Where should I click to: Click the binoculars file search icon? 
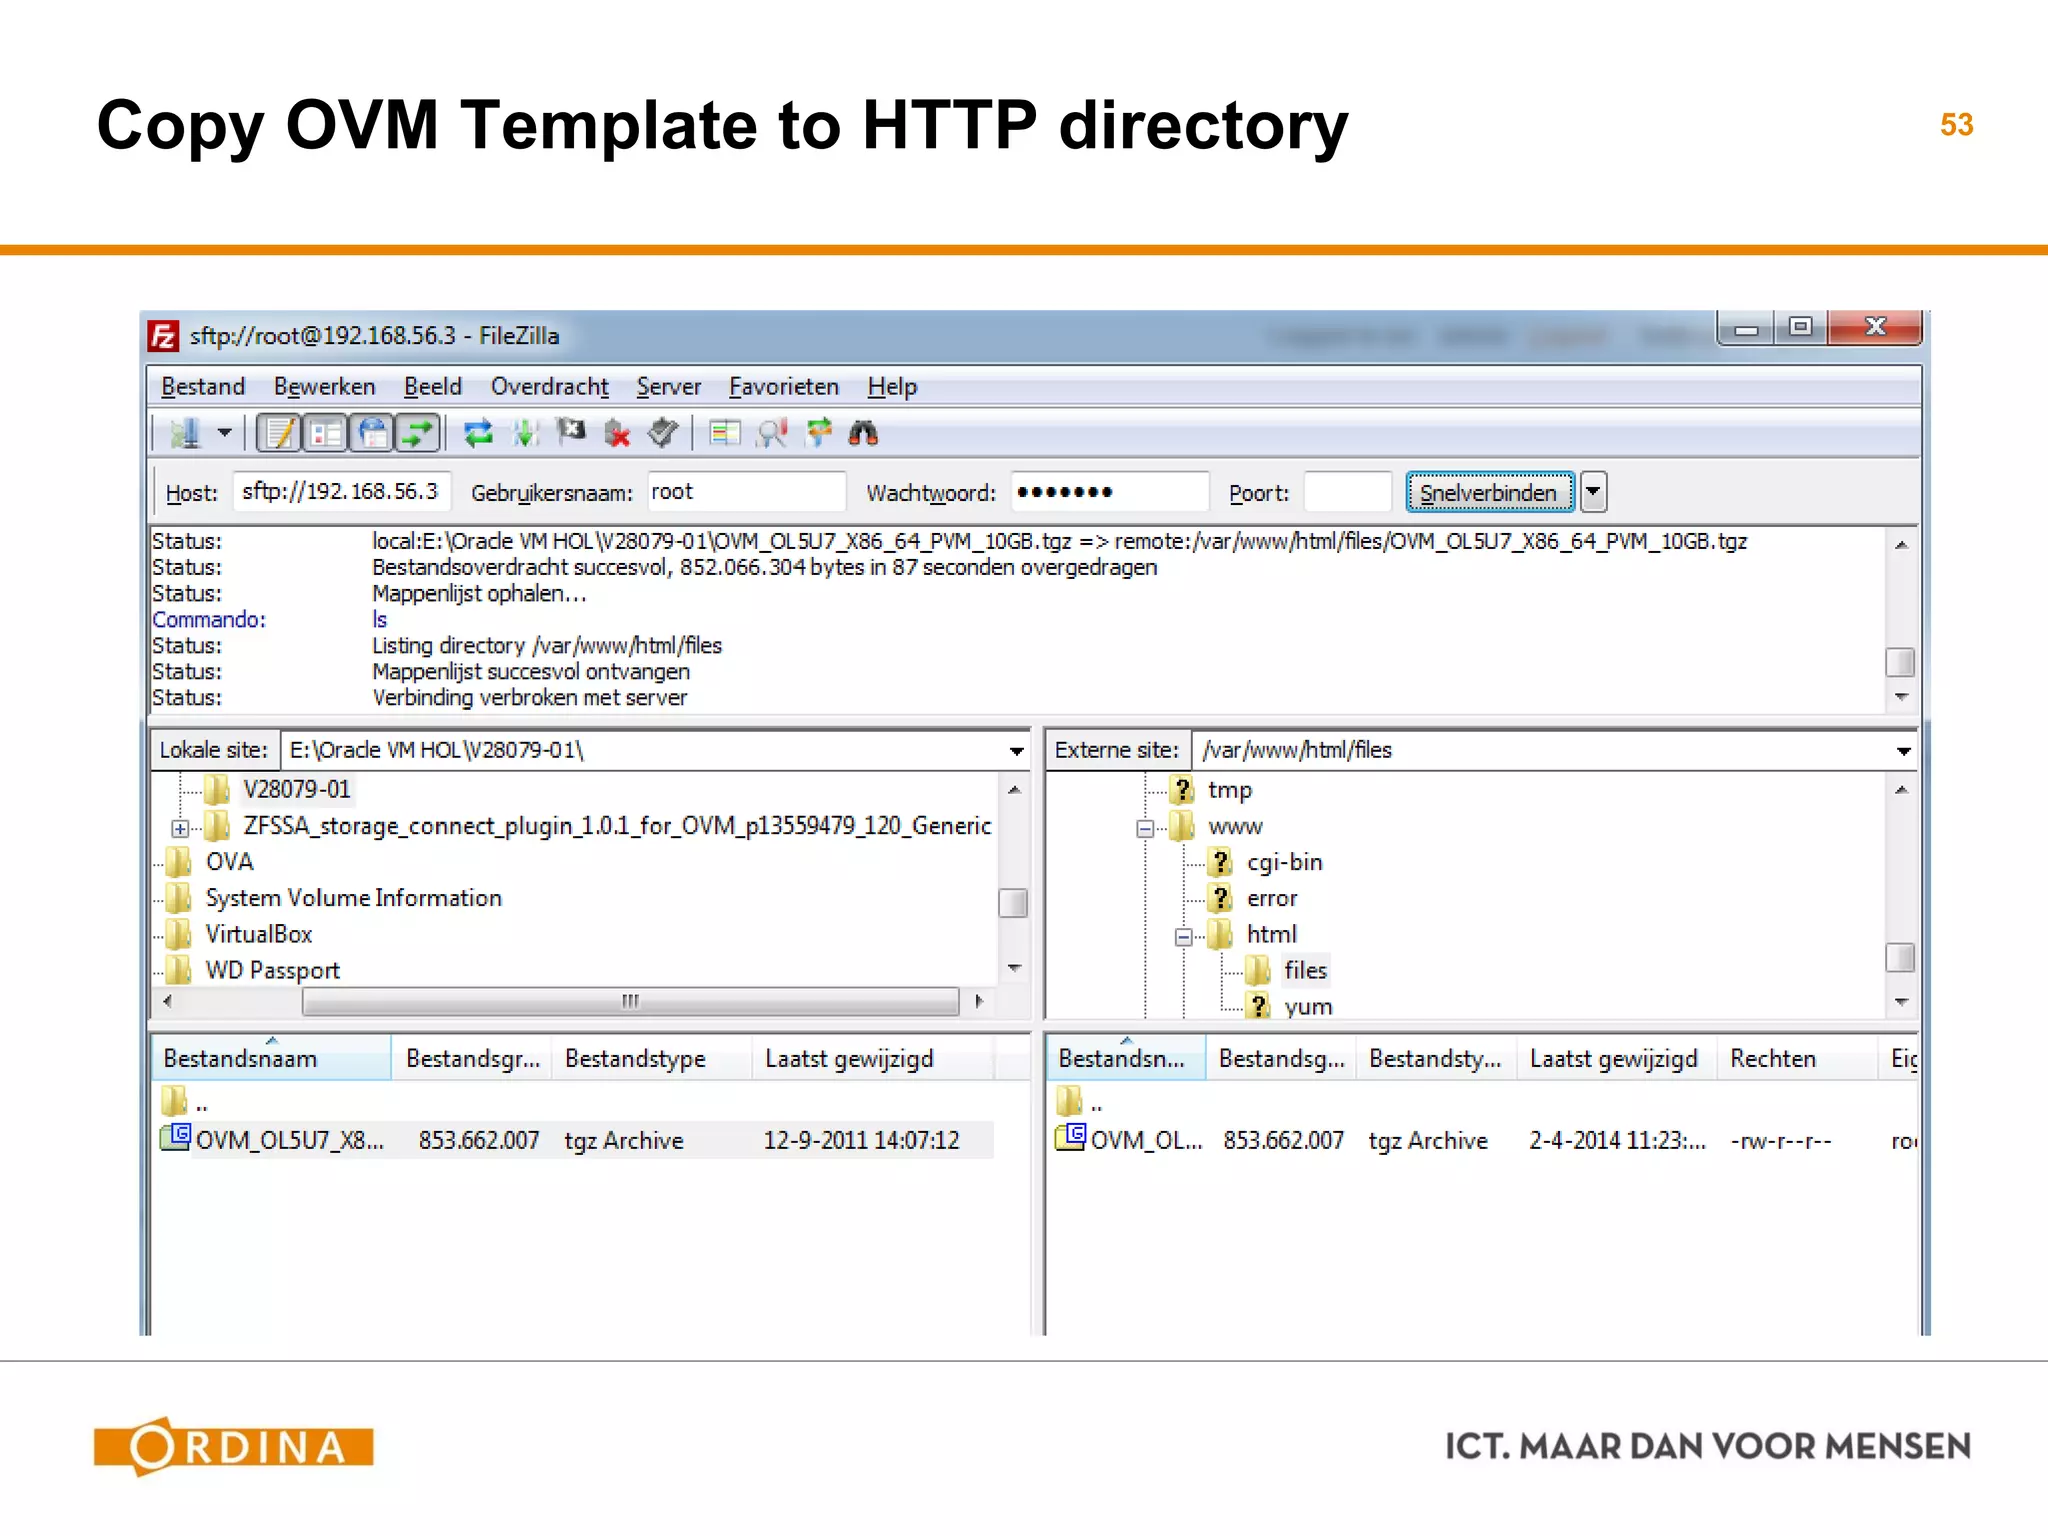(863, 433)
